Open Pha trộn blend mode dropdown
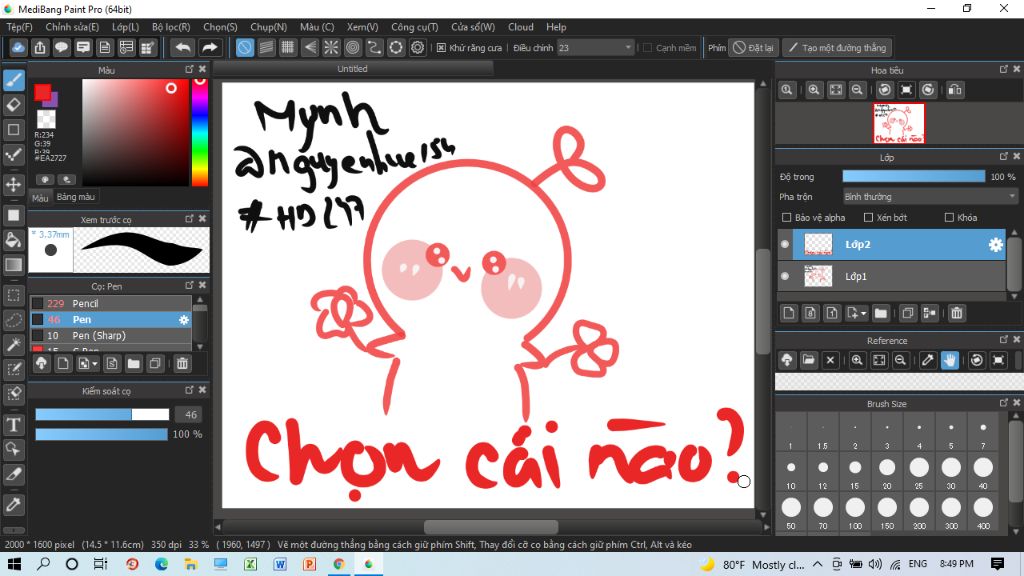The width and height of the screenshot is (1024, 576). pos(930,197)
